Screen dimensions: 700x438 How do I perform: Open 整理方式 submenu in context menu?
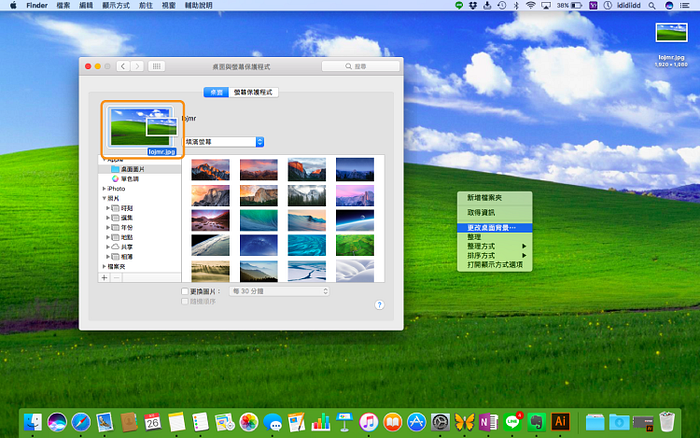pos(494,246)
